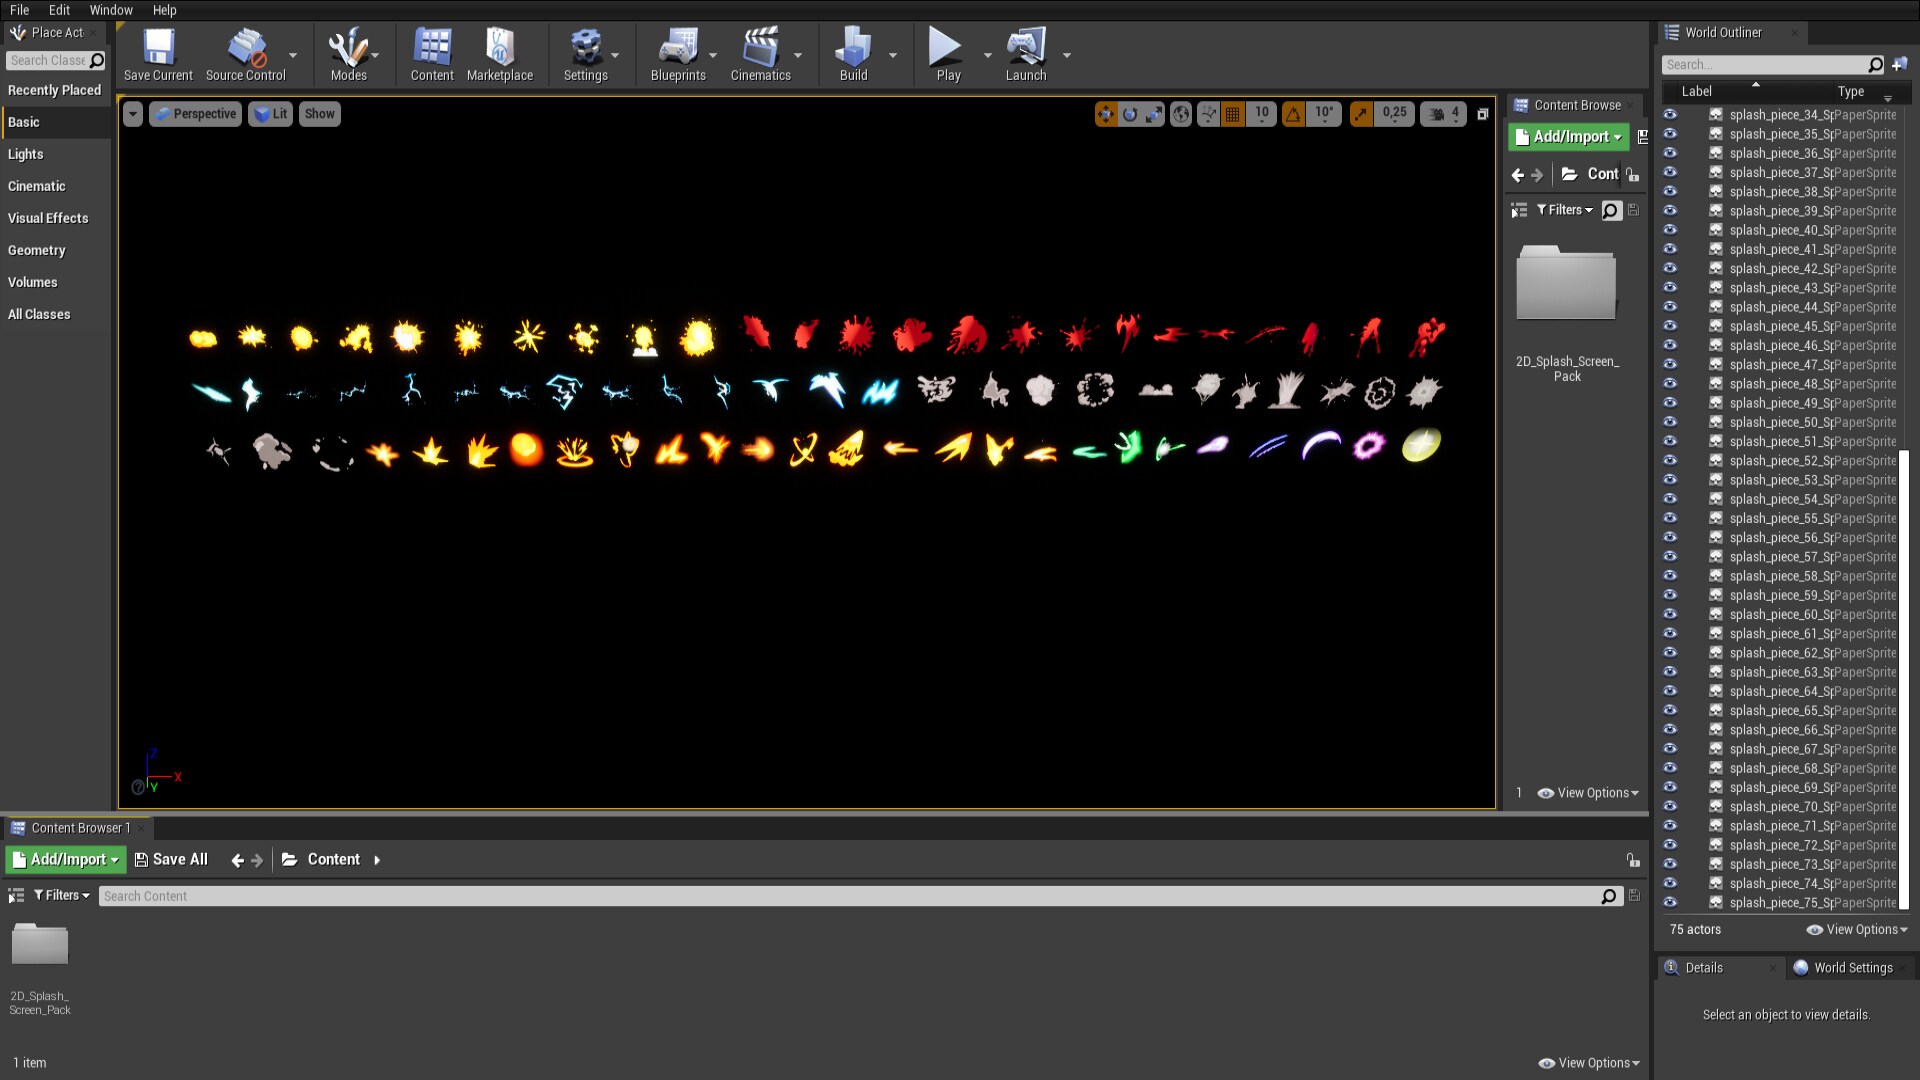The image size is (1920, 1080).
Task: Toggle grid snapping in the viewport
Action: (1233, 114)
